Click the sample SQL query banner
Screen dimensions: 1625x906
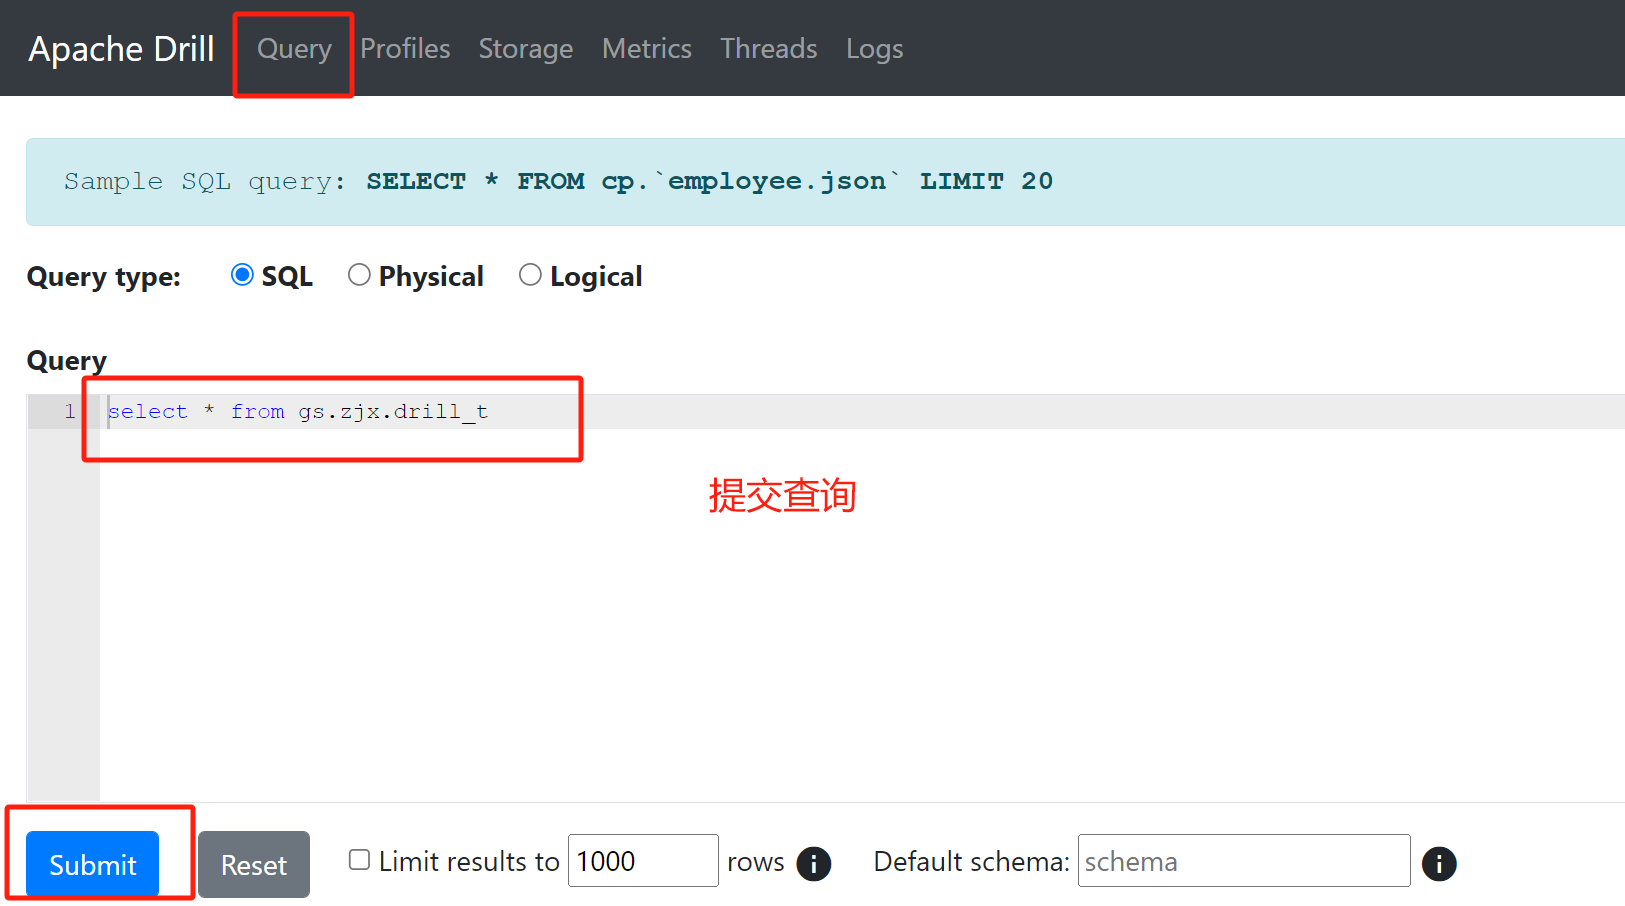pos(558,181)
